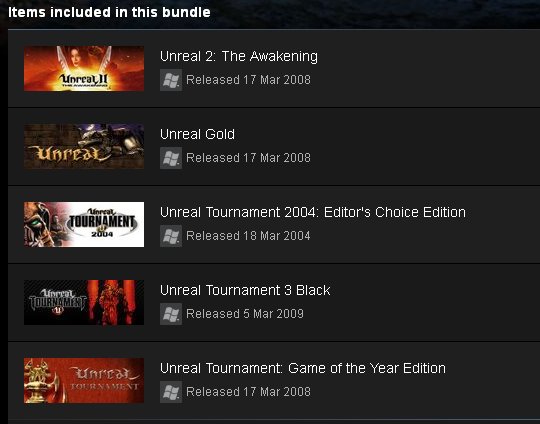Click 'Released 17 Mar 2008' under Unreal Gold
Screen dimensions: 540x424
click(x=248, y=158)
